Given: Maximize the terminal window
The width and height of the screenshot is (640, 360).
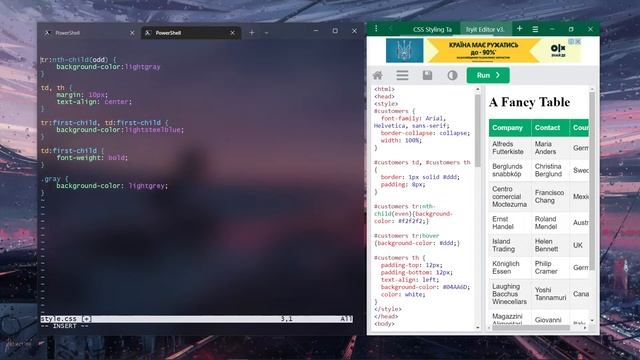Looking at the screenshot, I should click(x=335, y=31).
